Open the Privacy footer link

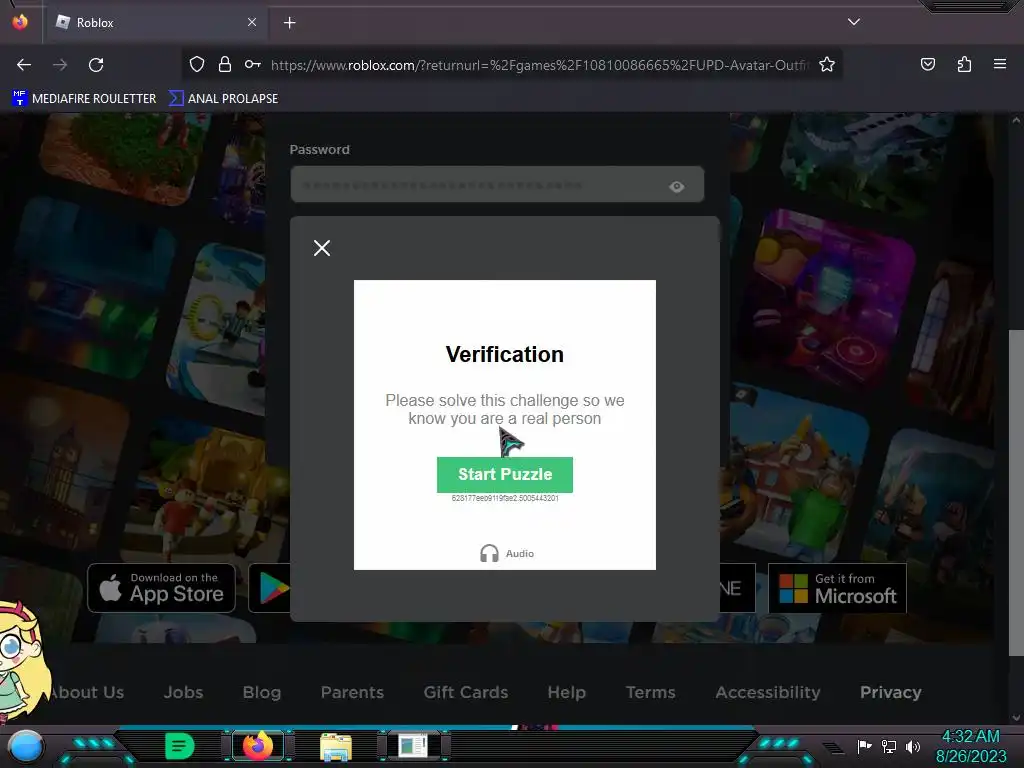tap(891, 692)
